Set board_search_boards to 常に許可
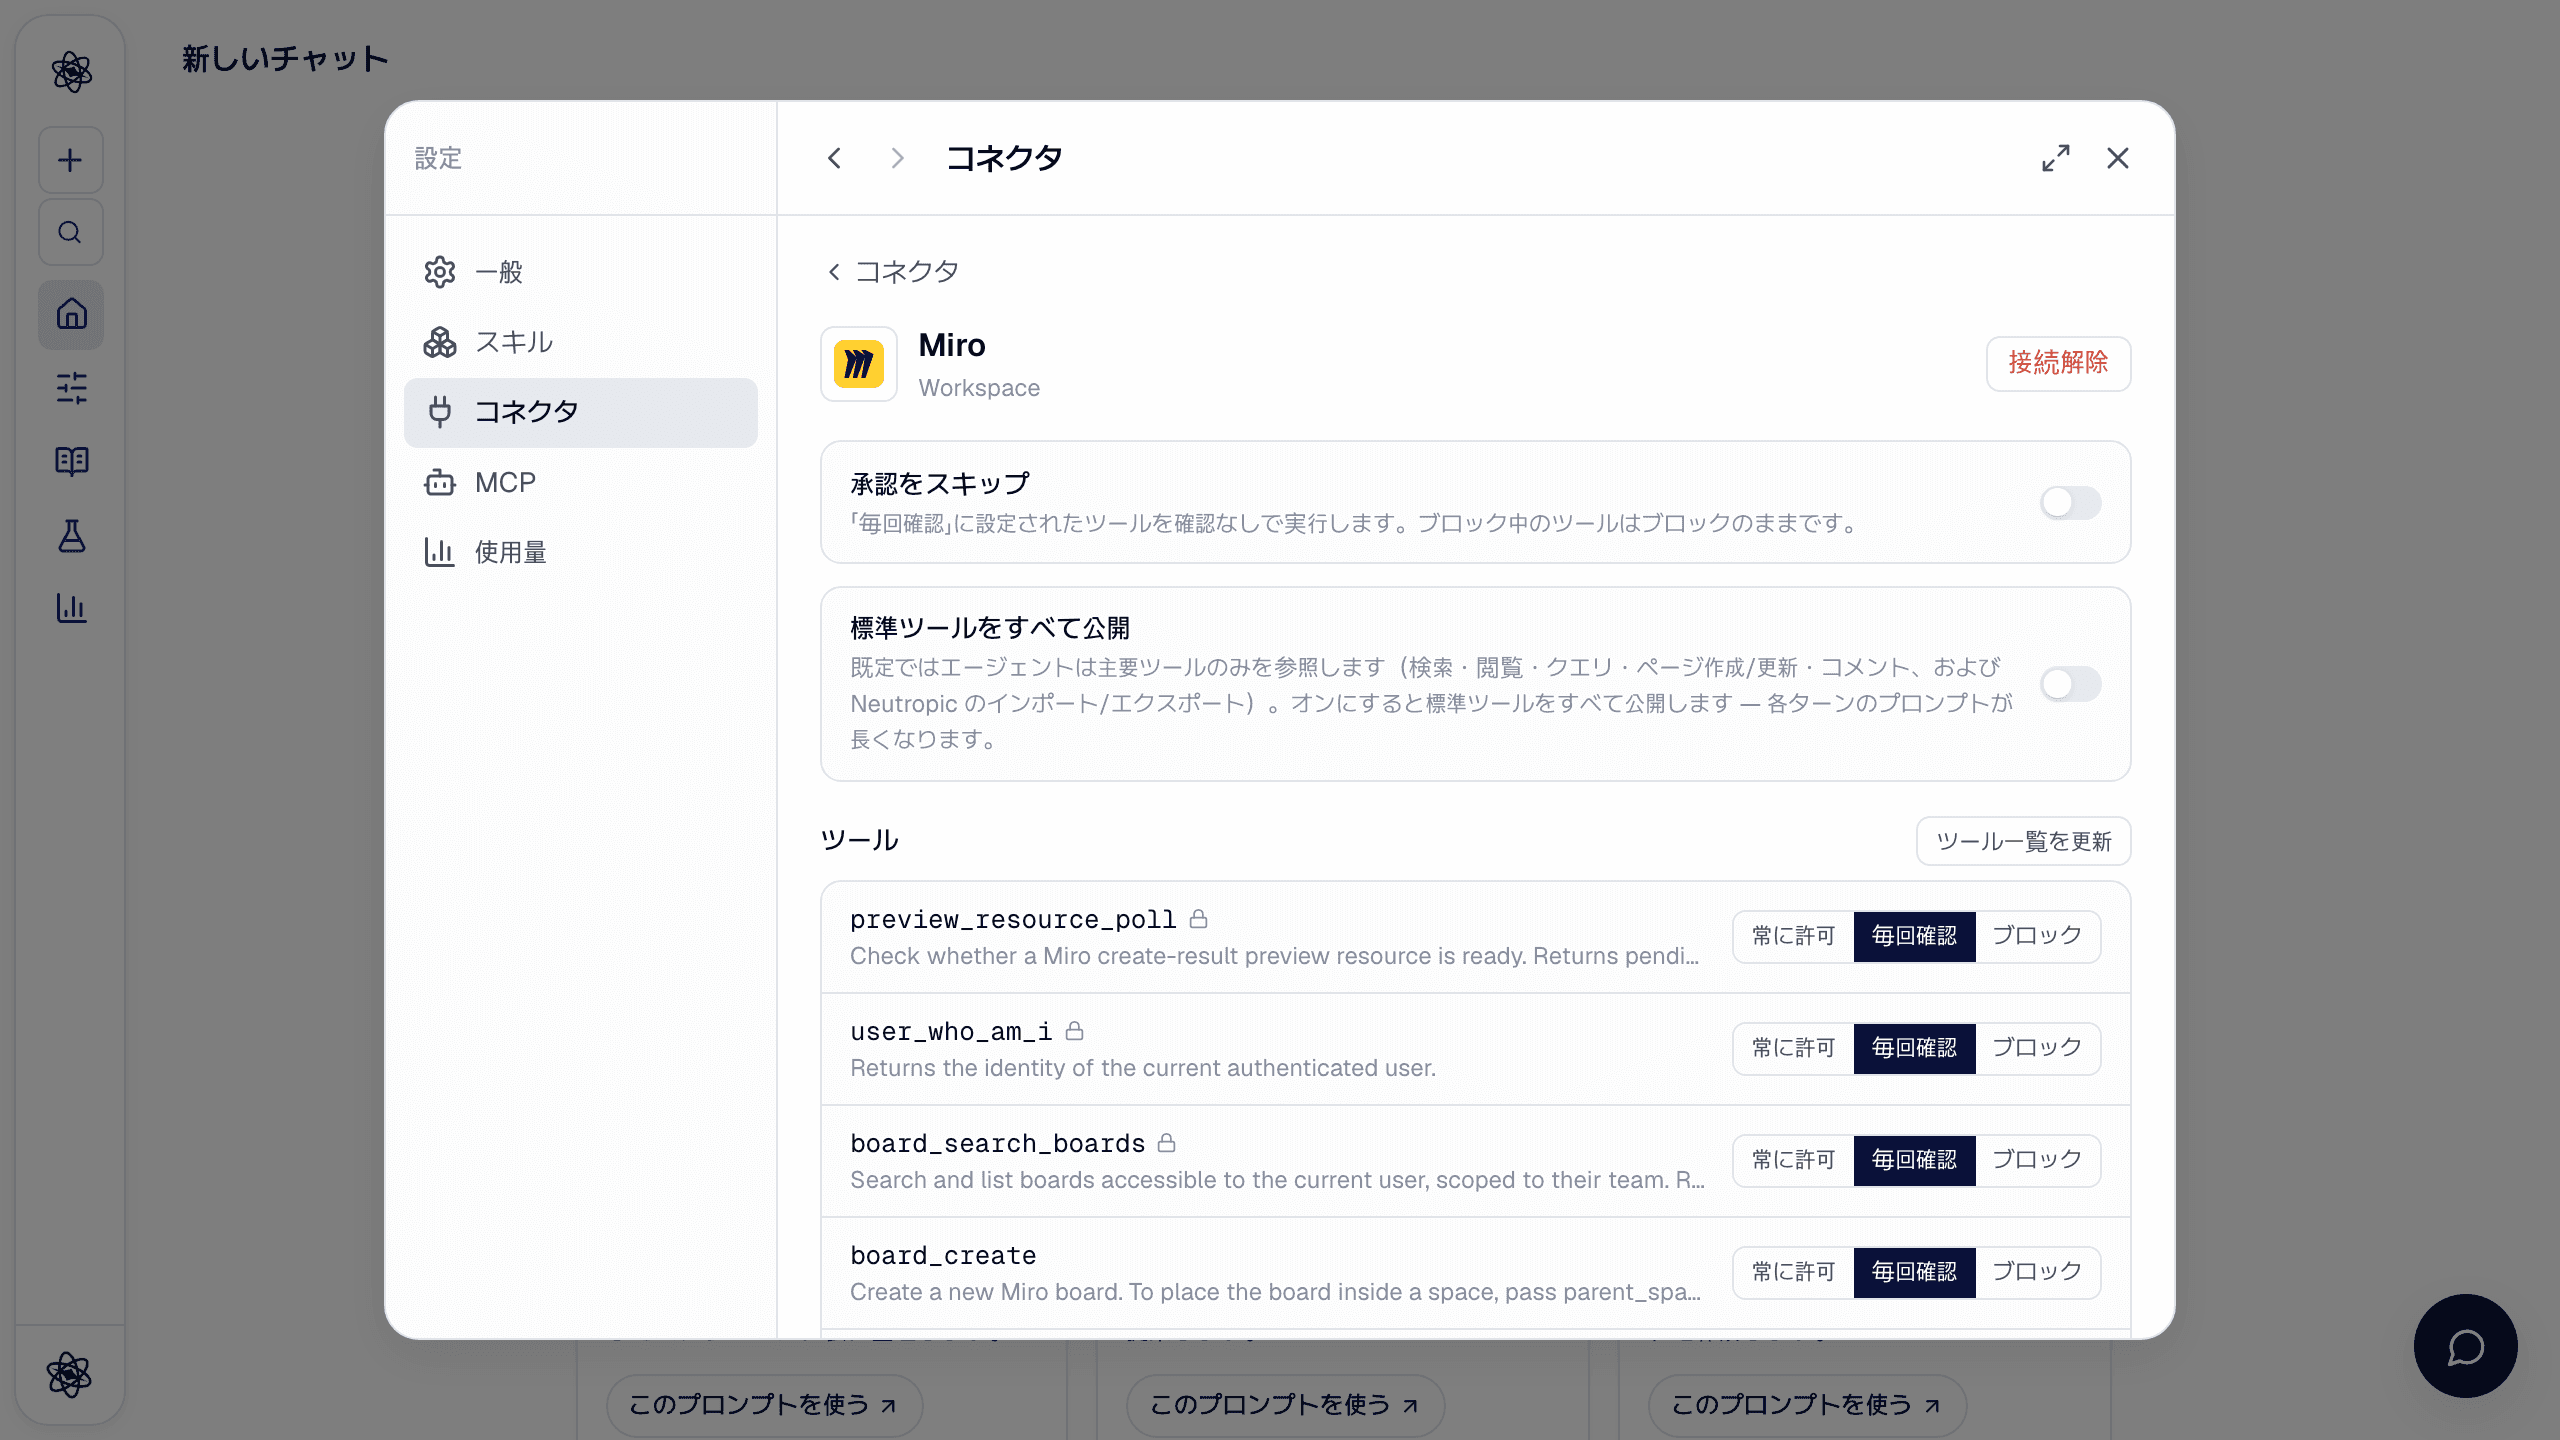This screenshot has width=2560, height=1440. click(1794, 1160)
